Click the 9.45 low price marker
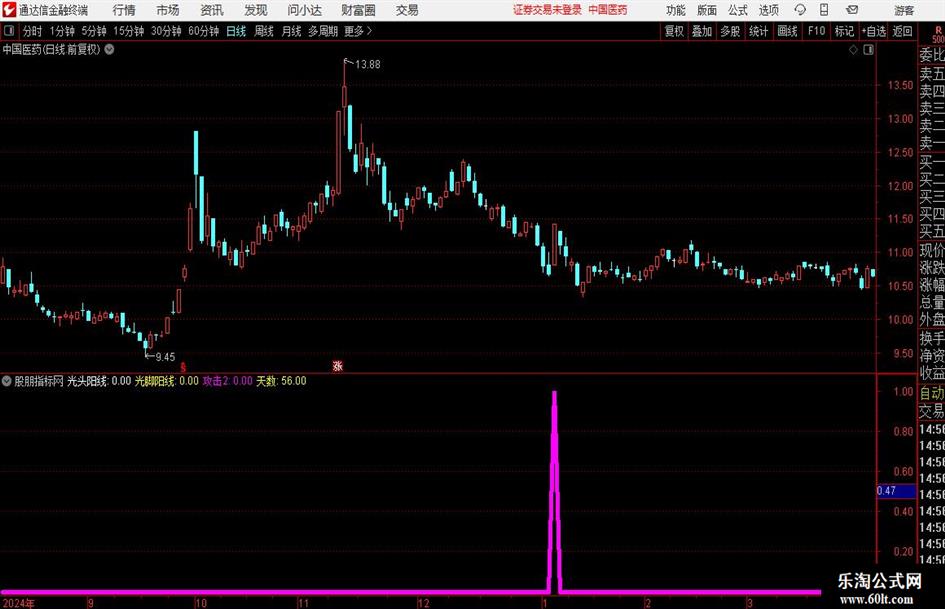945x609 pixels. 165,357
